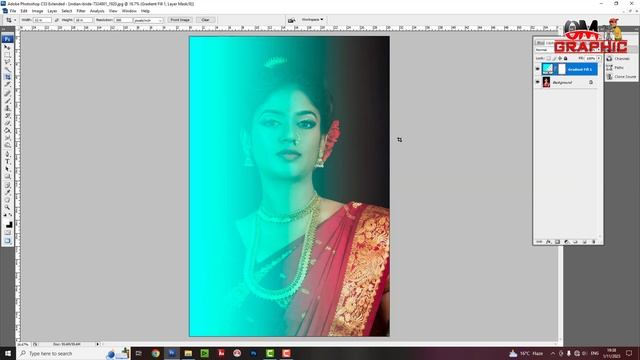Image resolution: width=640 pixels, height=360 pixels.
Task: Toggle lock transparent pixels
Action: [549, 58]
